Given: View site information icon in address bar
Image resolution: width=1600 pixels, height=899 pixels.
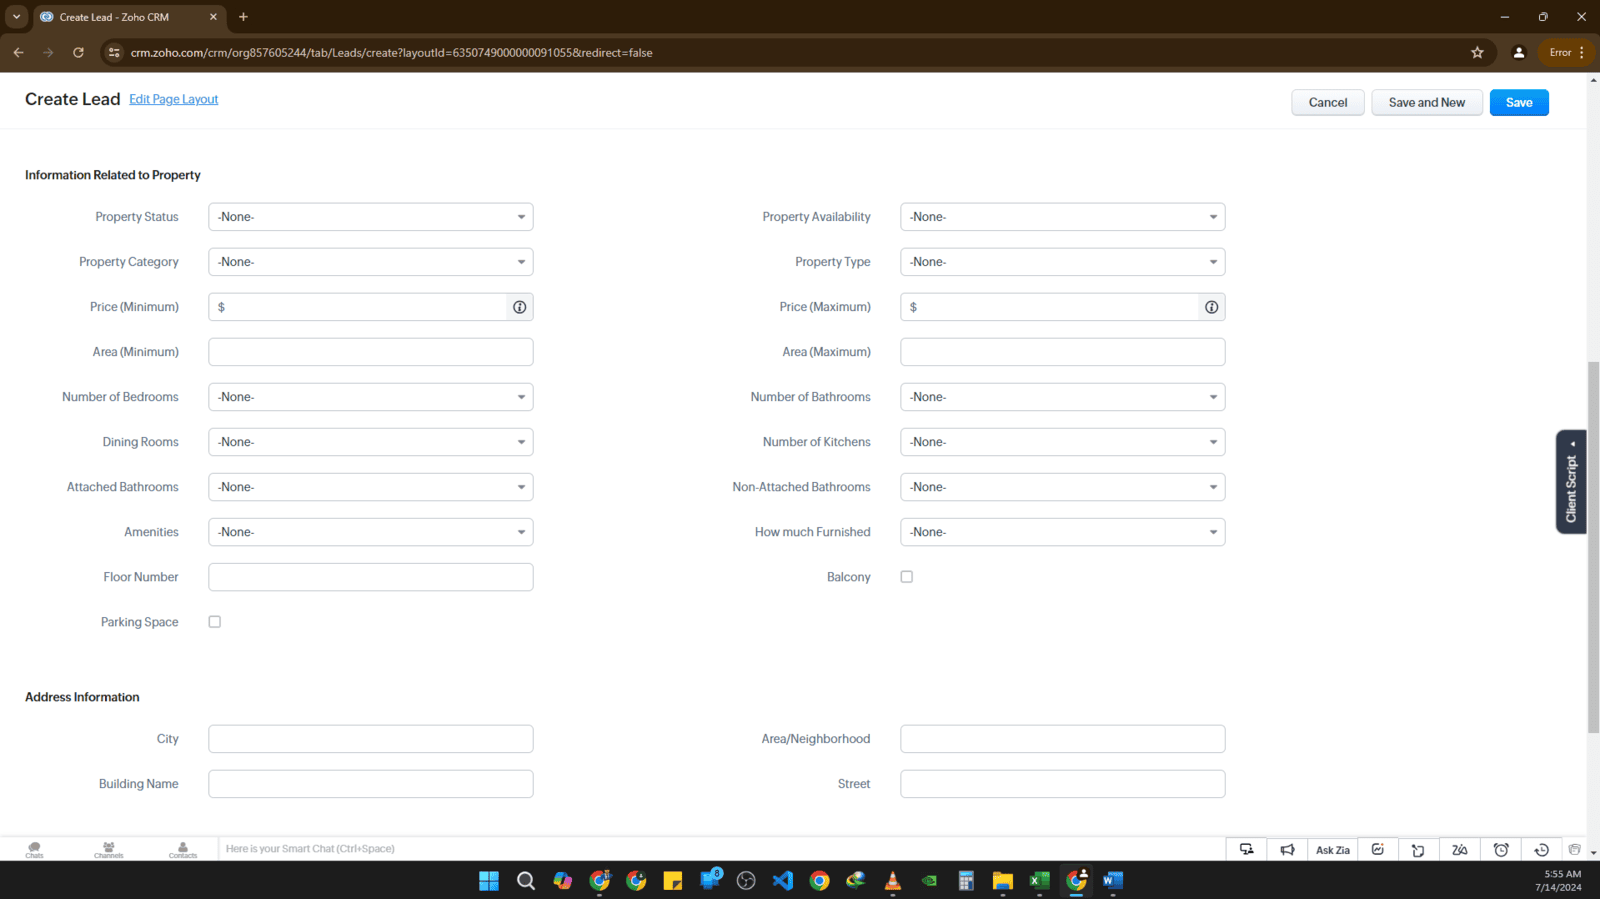Looking at the screenshot, I should [114, 53].
